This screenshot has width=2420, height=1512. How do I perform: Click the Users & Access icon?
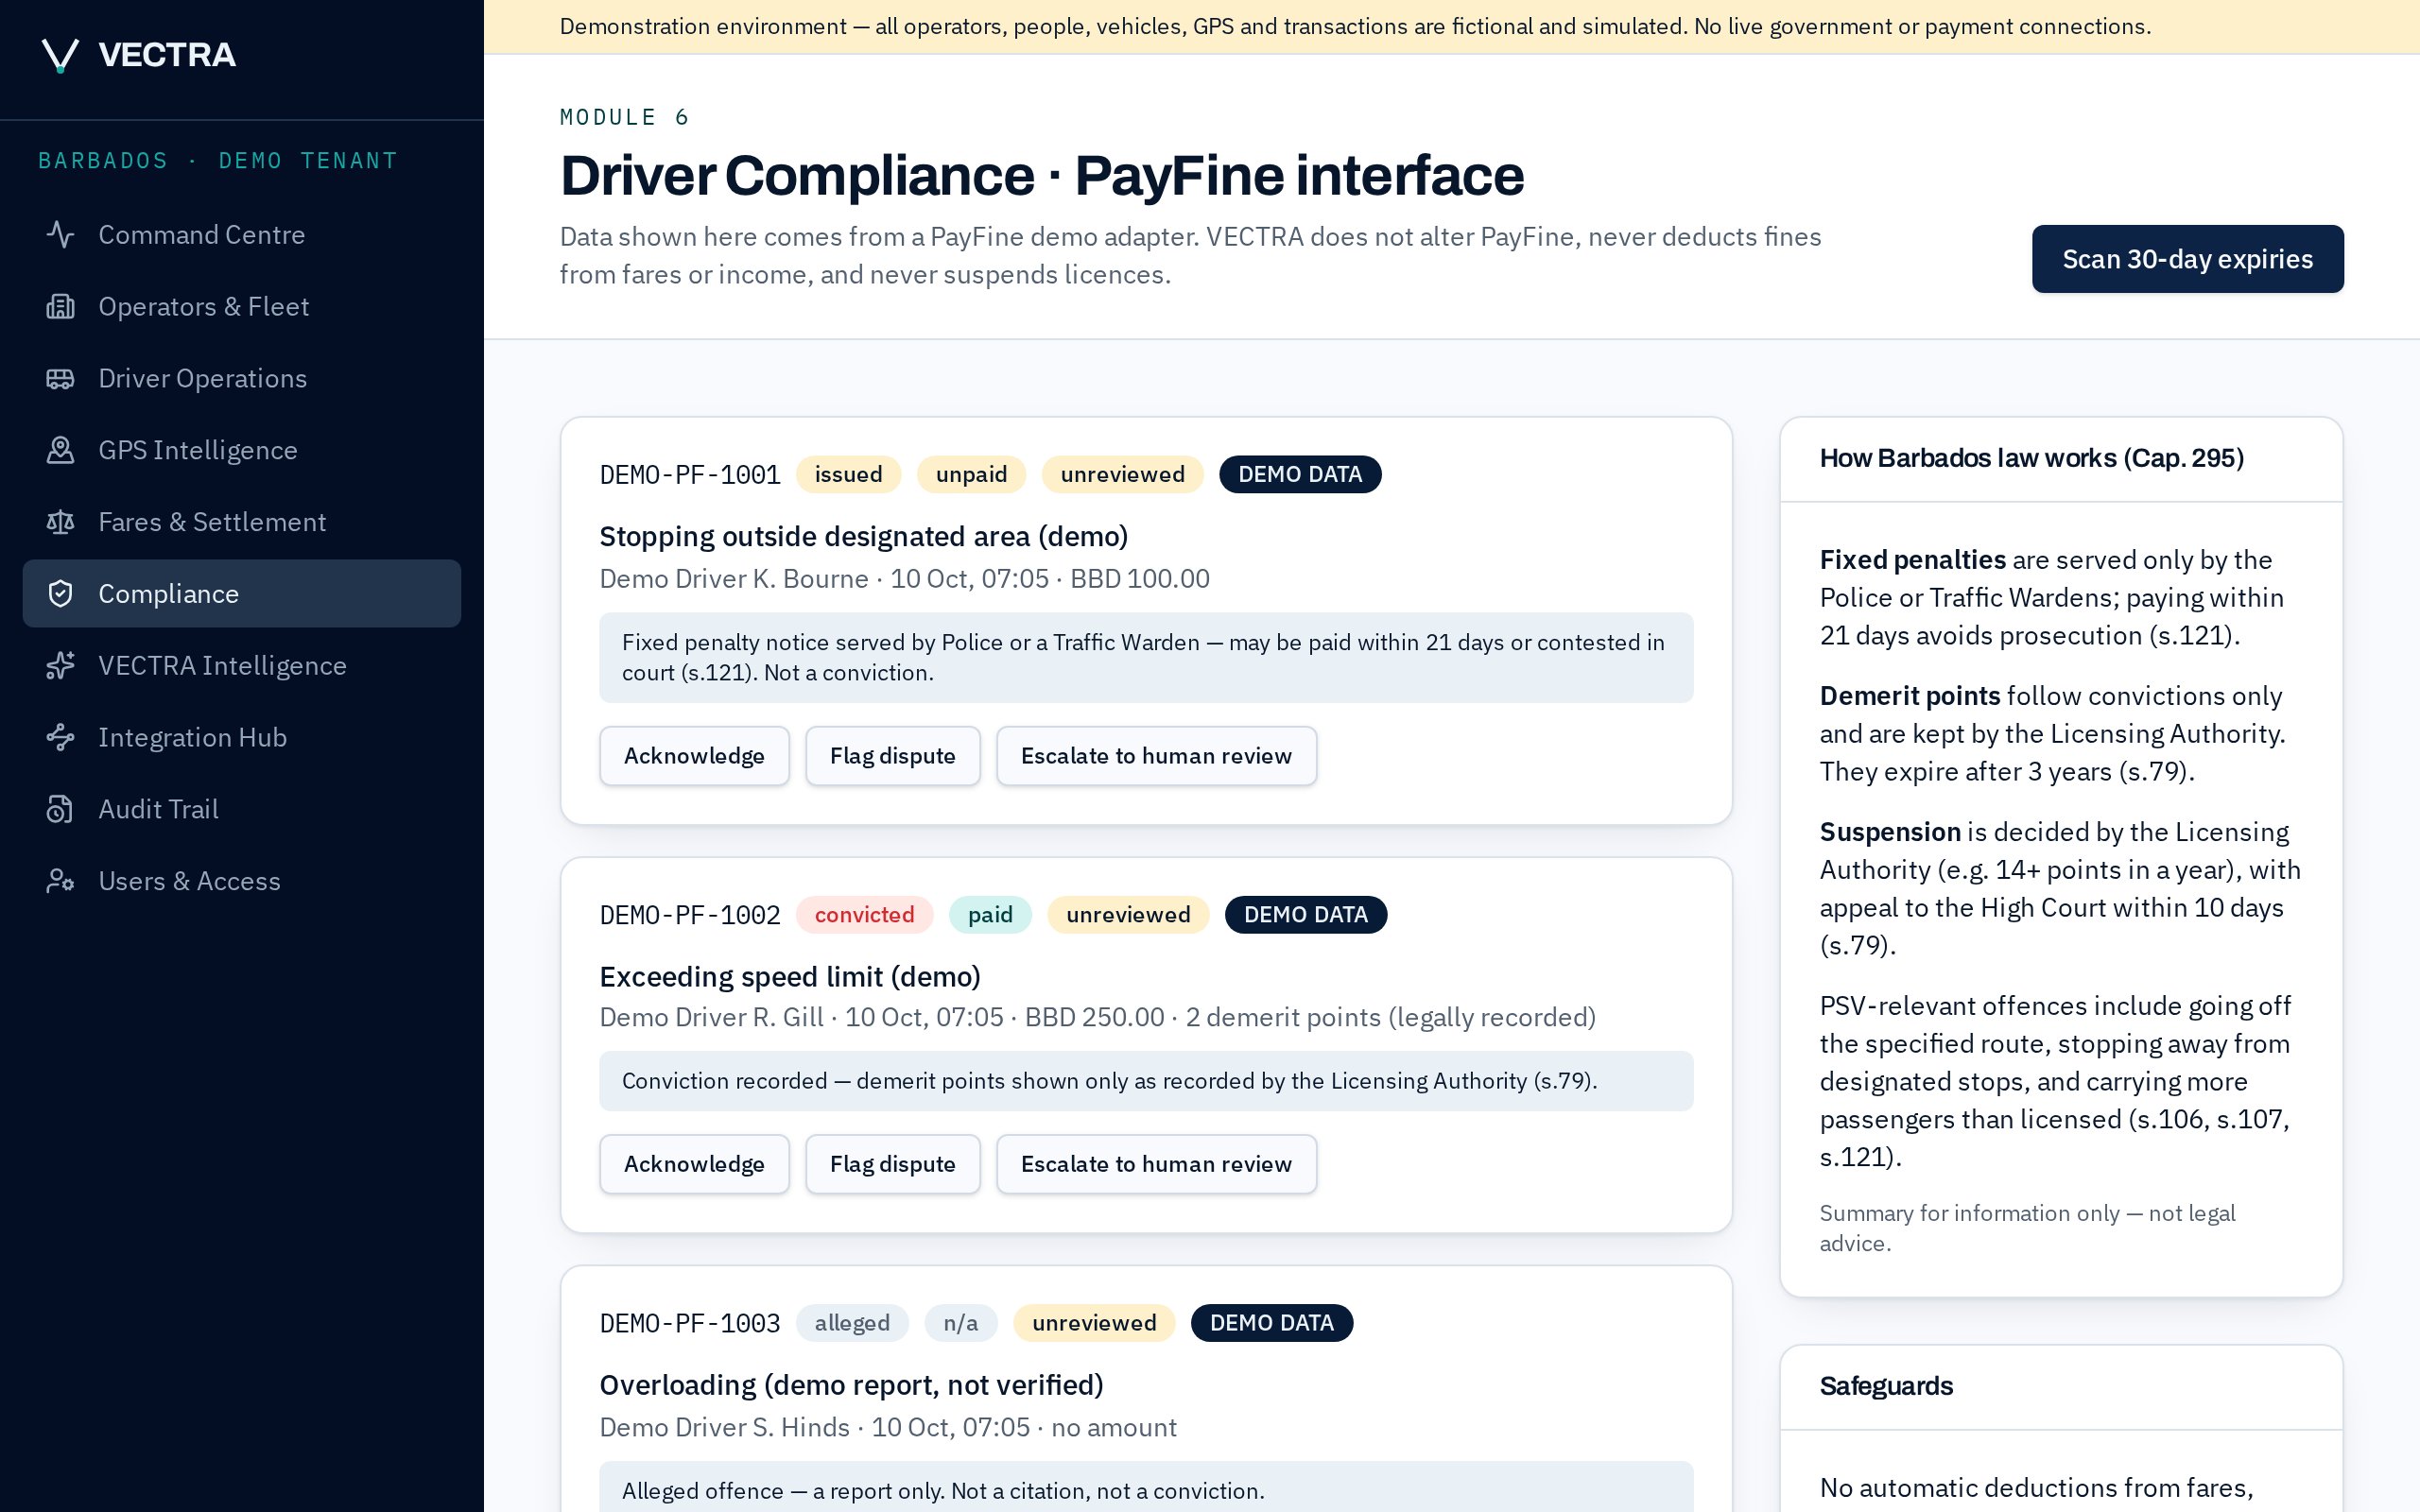(x=60, y=882)
